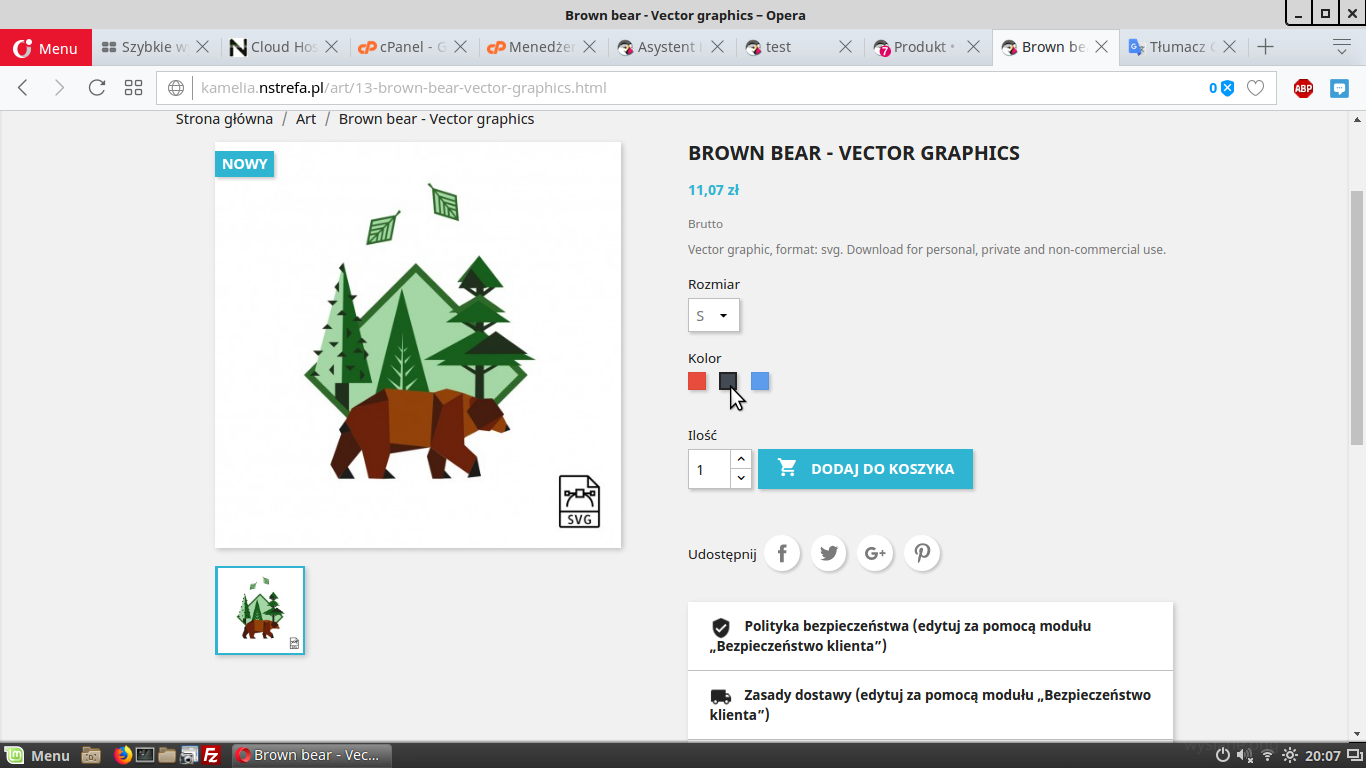Bookmark this page with the heart icon
The width and height of the screenshot is (1366, 768).
click(x=1255, y=88)
